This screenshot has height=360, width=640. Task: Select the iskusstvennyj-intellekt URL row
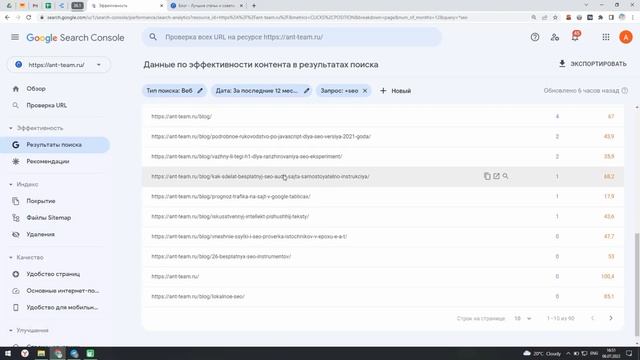pyautogui.click(x=383, y=216)
